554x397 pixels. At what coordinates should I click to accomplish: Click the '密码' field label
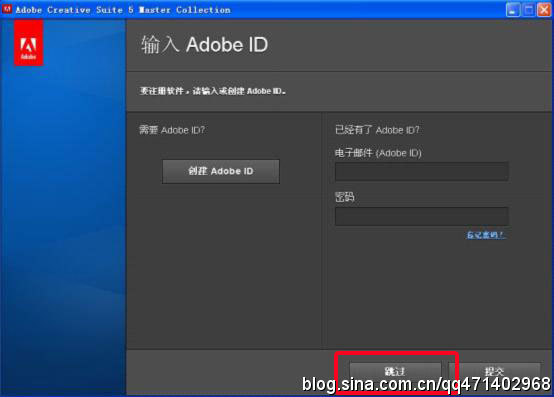pos(344,197)
